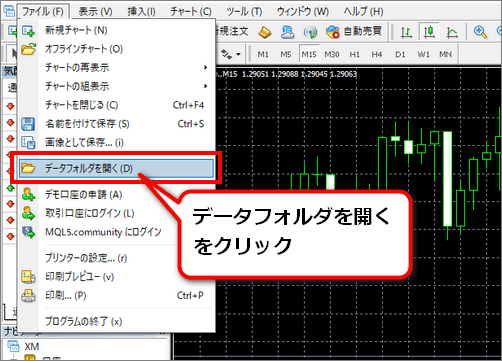Open the ウィンドウ (W) menu
Screen dimensions: 502x361
pyautogui.click(x=303, y=12)
